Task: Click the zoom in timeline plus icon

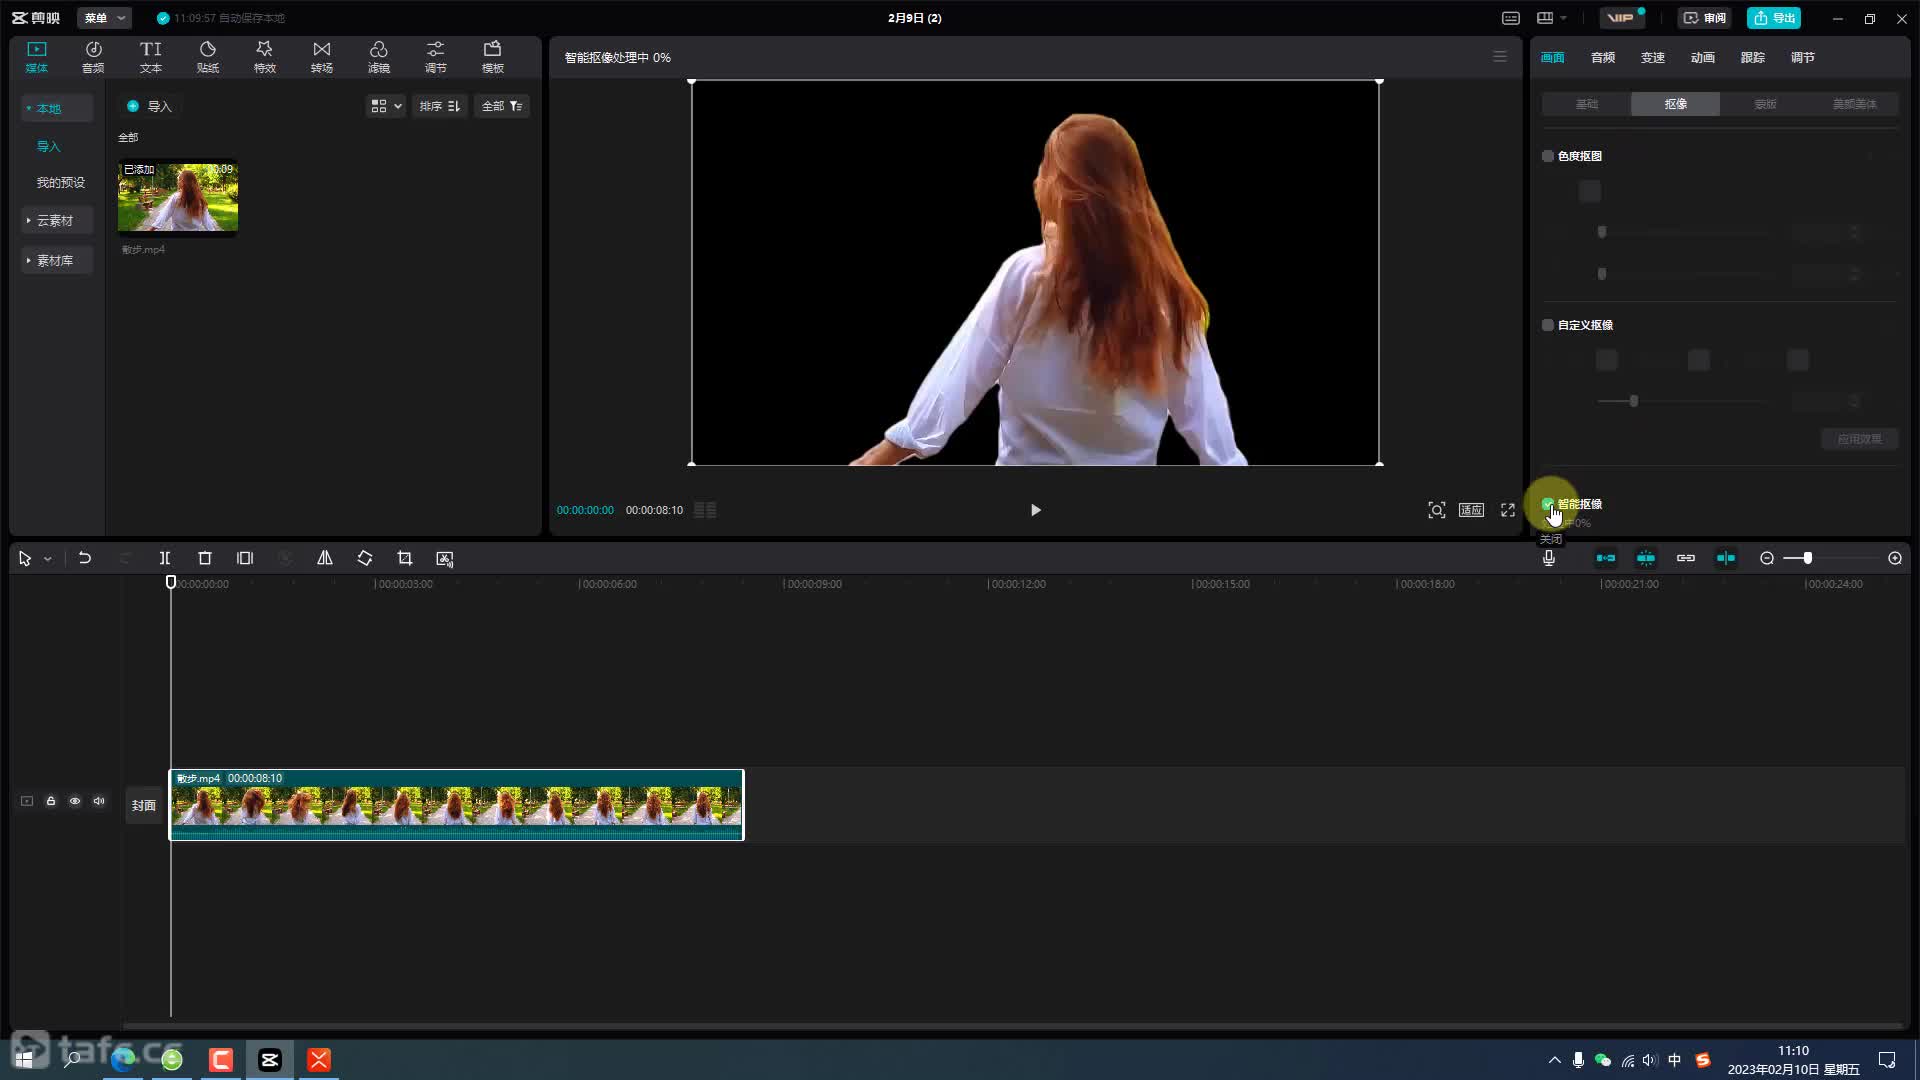Action: [1895, 558]
